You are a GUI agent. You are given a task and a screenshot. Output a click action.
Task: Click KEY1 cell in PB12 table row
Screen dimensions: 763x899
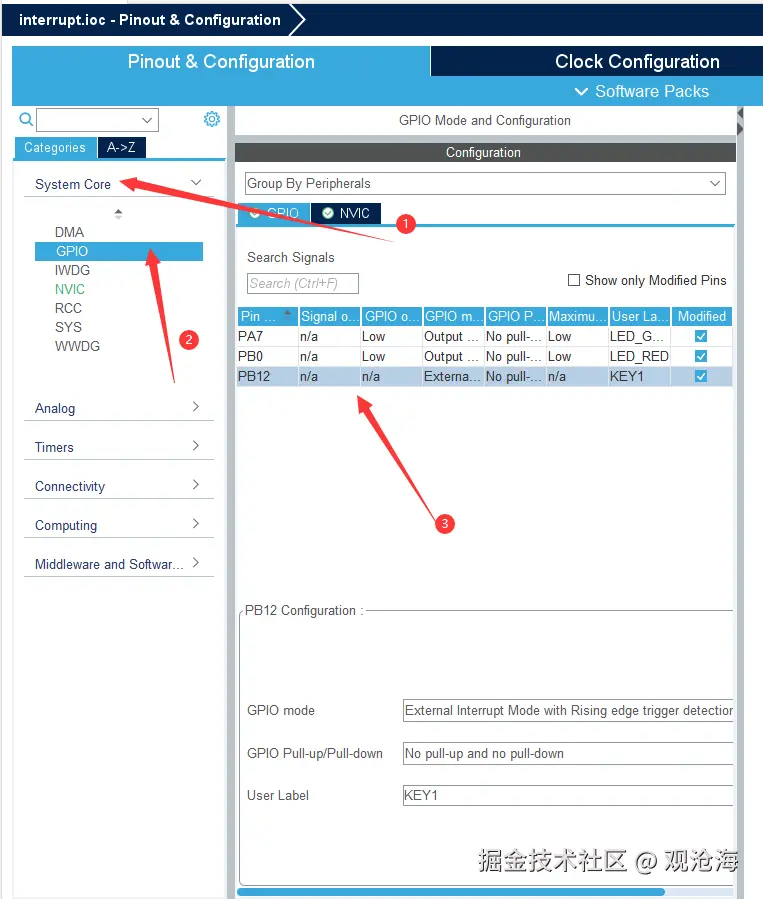(x=640, y=377)
